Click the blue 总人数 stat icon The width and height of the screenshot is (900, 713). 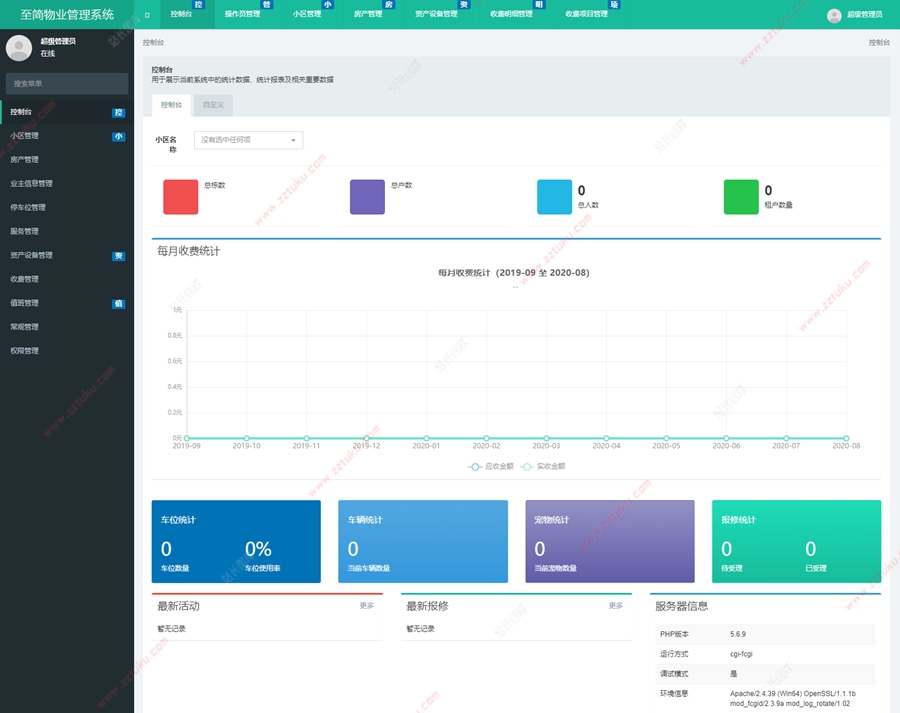554,197
